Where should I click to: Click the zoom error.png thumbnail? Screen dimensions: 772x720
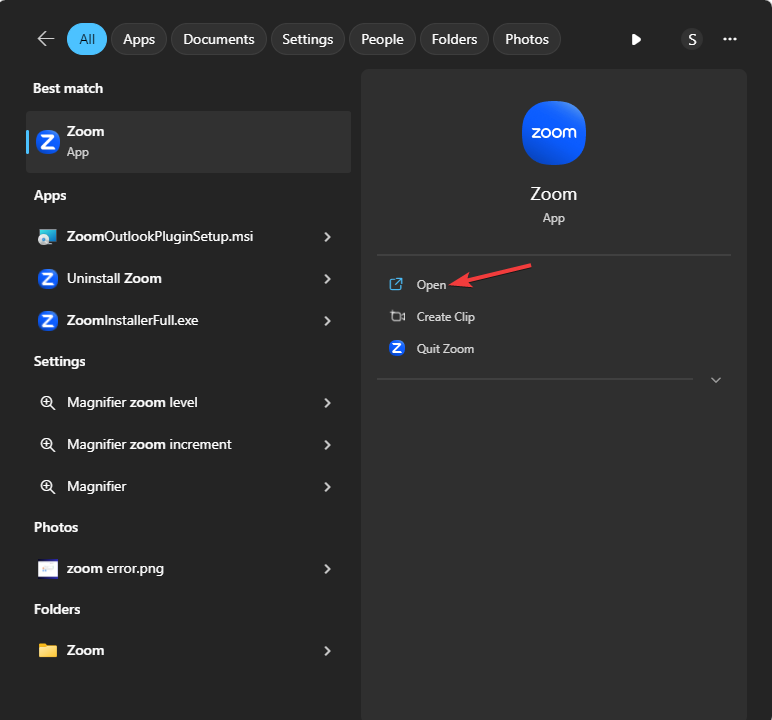[x=48, y=569]
